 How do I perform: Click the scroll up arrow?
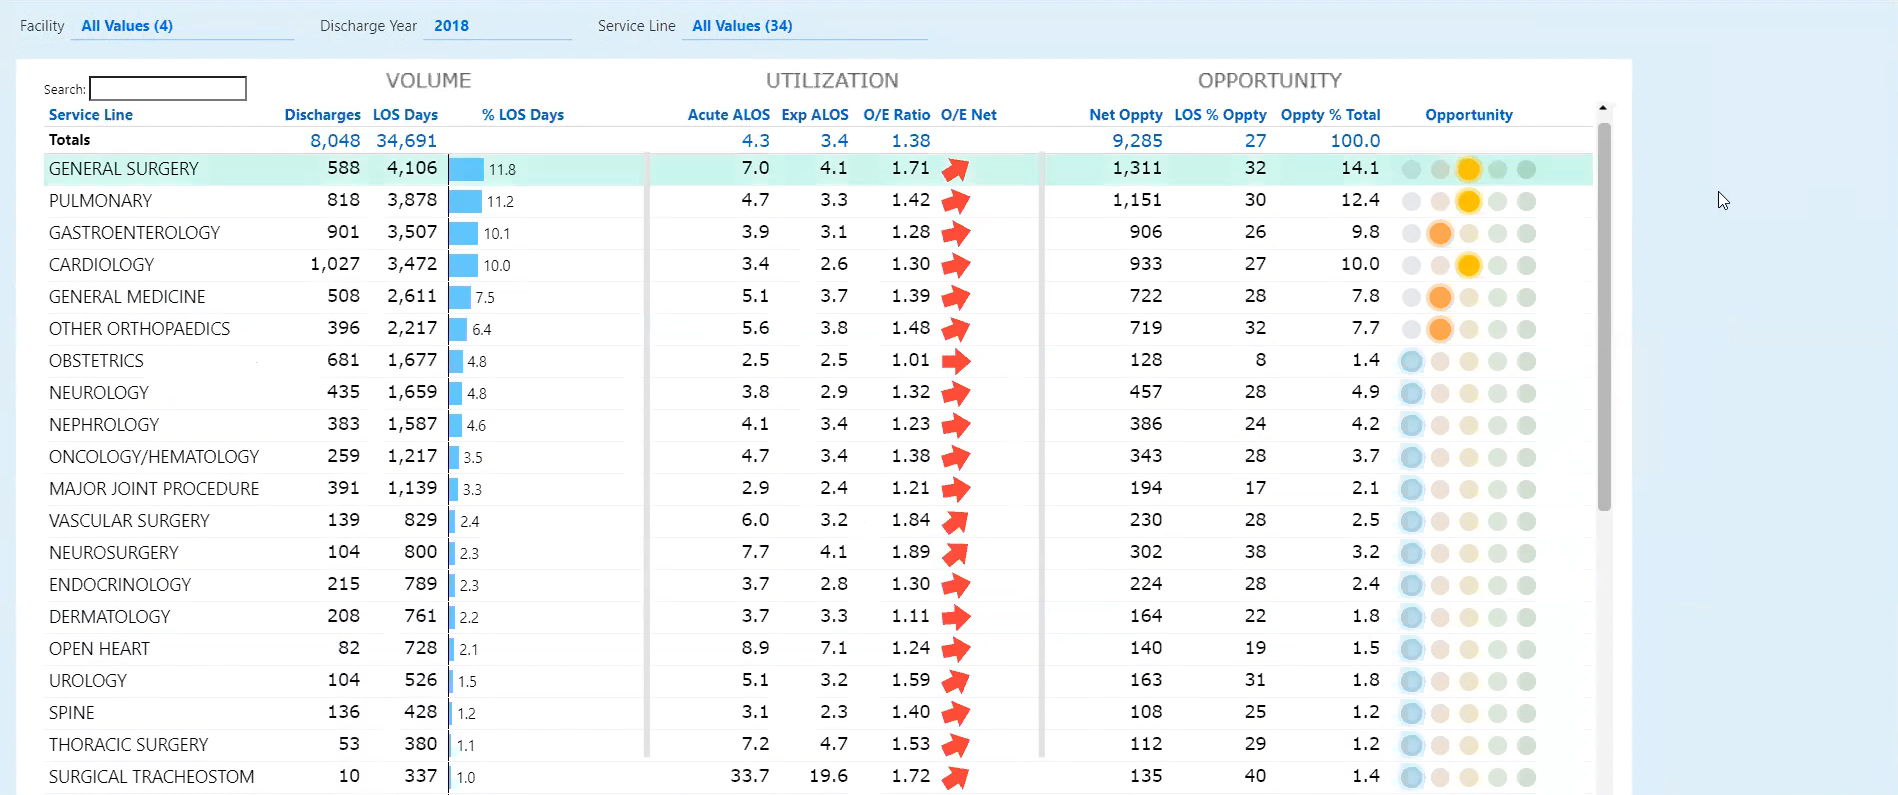[x=1603, y=107]
